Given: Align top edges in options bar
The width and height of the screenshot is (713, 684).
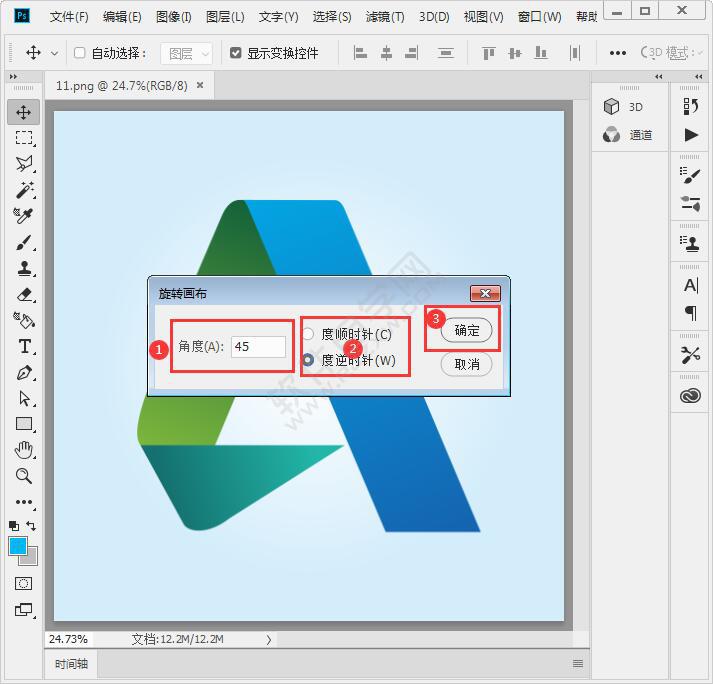Looking at the screenshot, I should pos(488,53).
